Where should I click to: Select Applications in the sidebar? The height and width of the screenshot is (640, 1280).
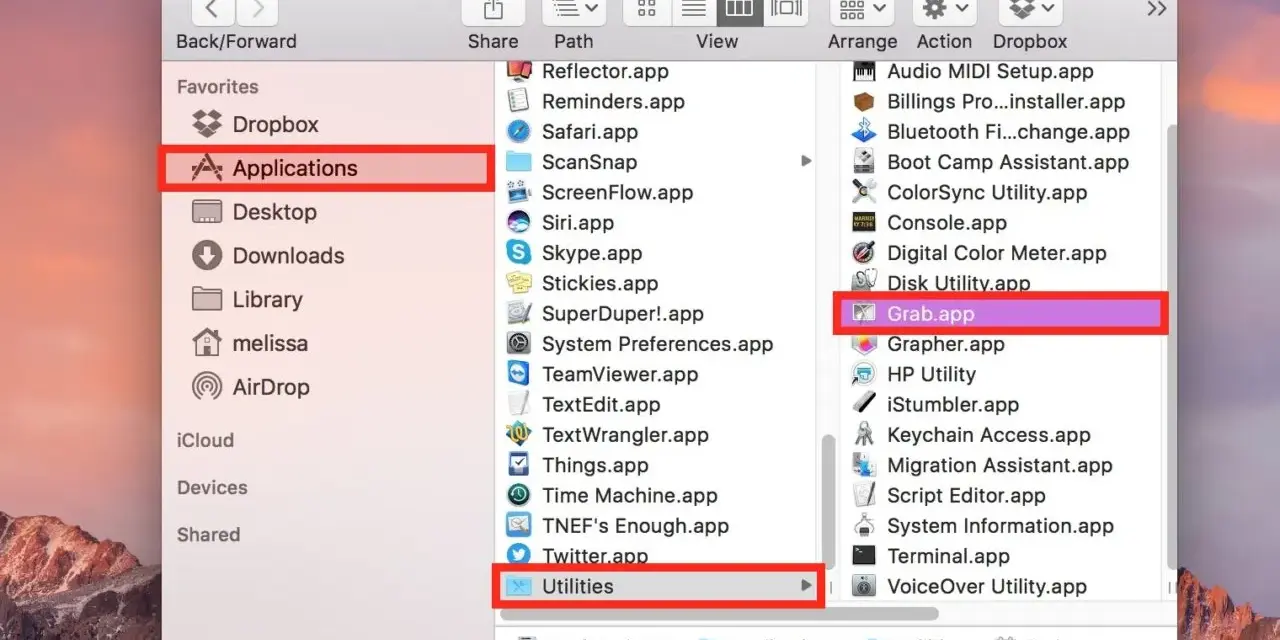(326, 168)
